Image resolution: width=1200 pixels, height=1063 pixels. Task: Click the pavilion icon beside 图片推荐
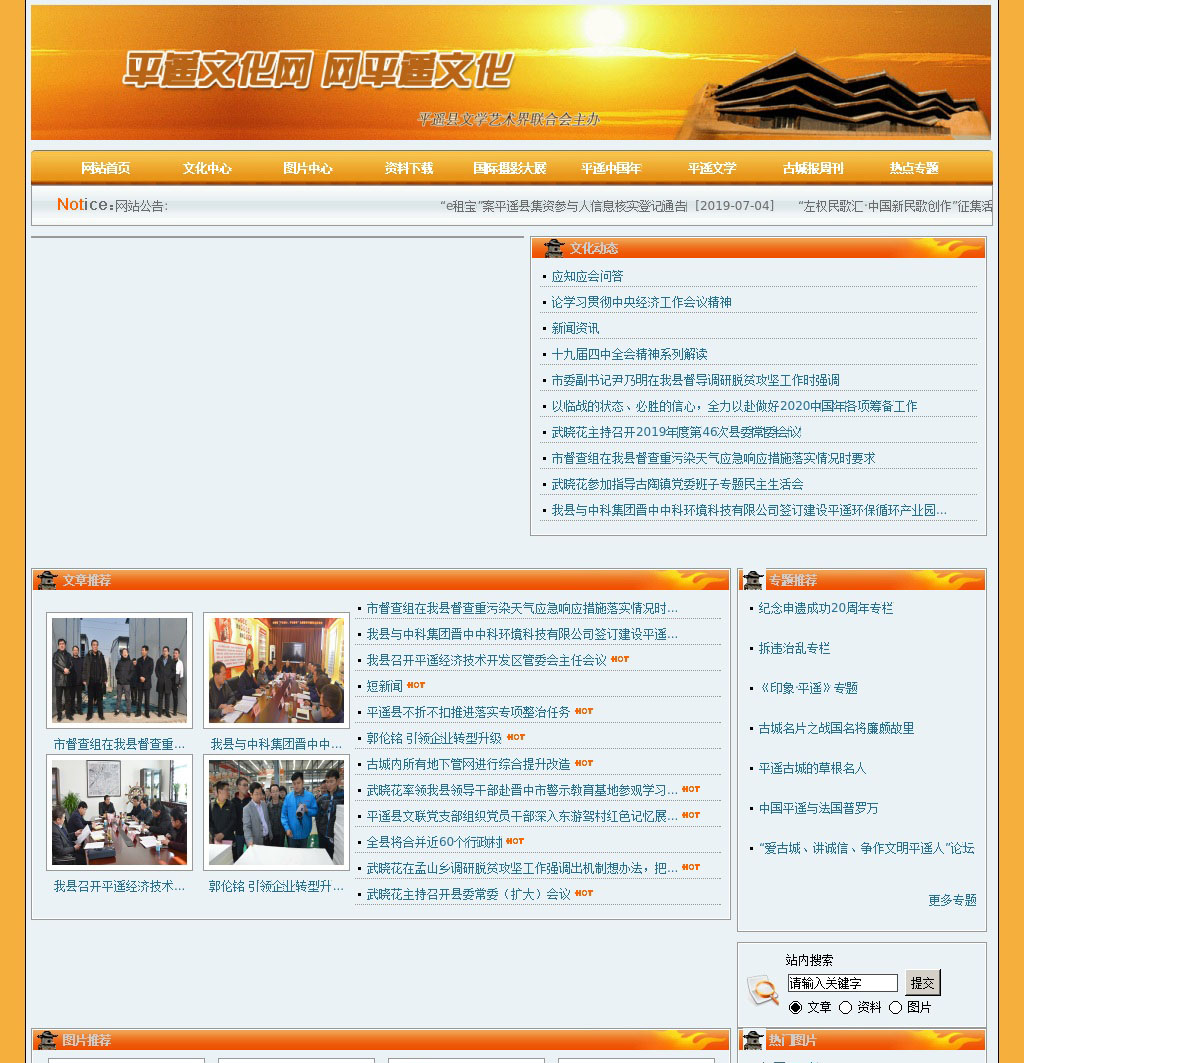coord(47,1040)
